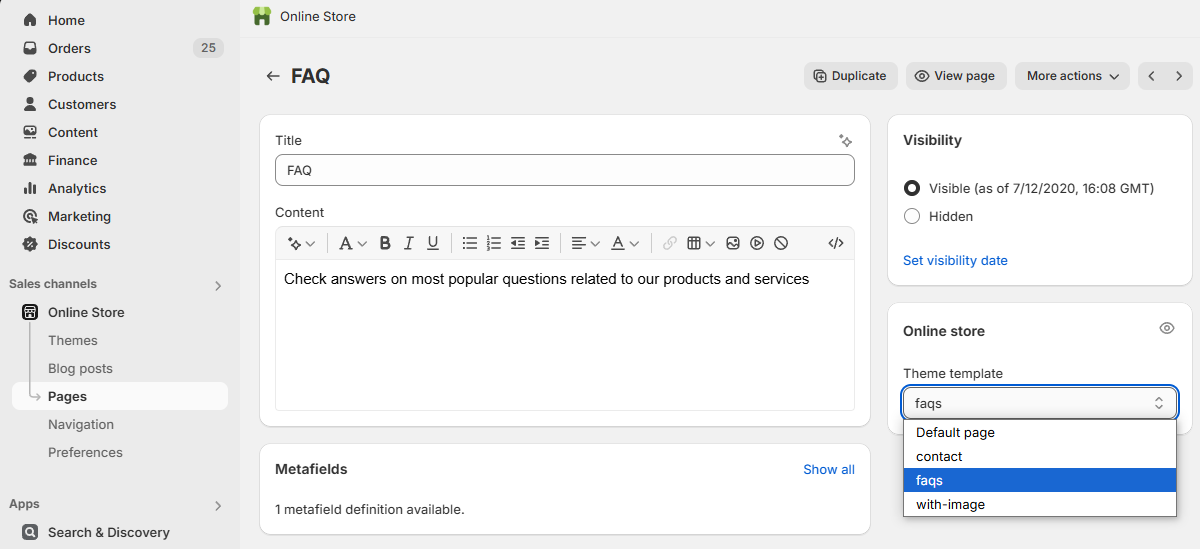
Task: Go to previous page with left chevron
Action: click(1152, 76)
